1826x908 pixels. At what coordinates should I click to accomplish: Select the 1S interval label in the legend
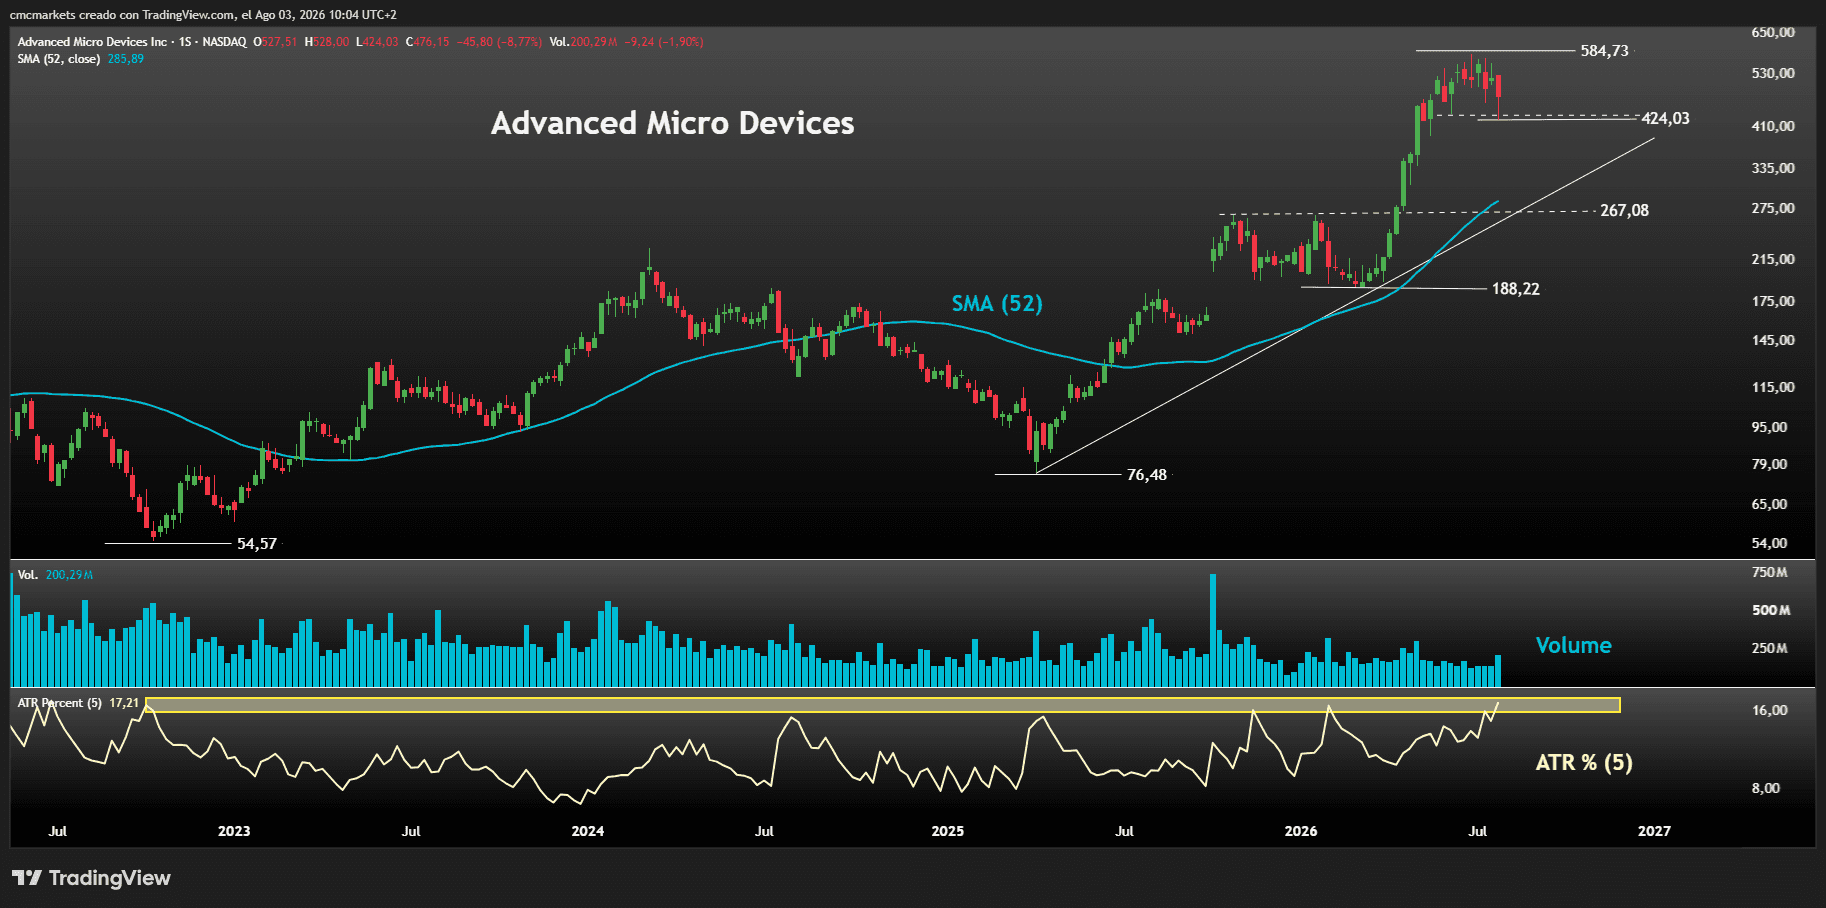coord(185,42)
